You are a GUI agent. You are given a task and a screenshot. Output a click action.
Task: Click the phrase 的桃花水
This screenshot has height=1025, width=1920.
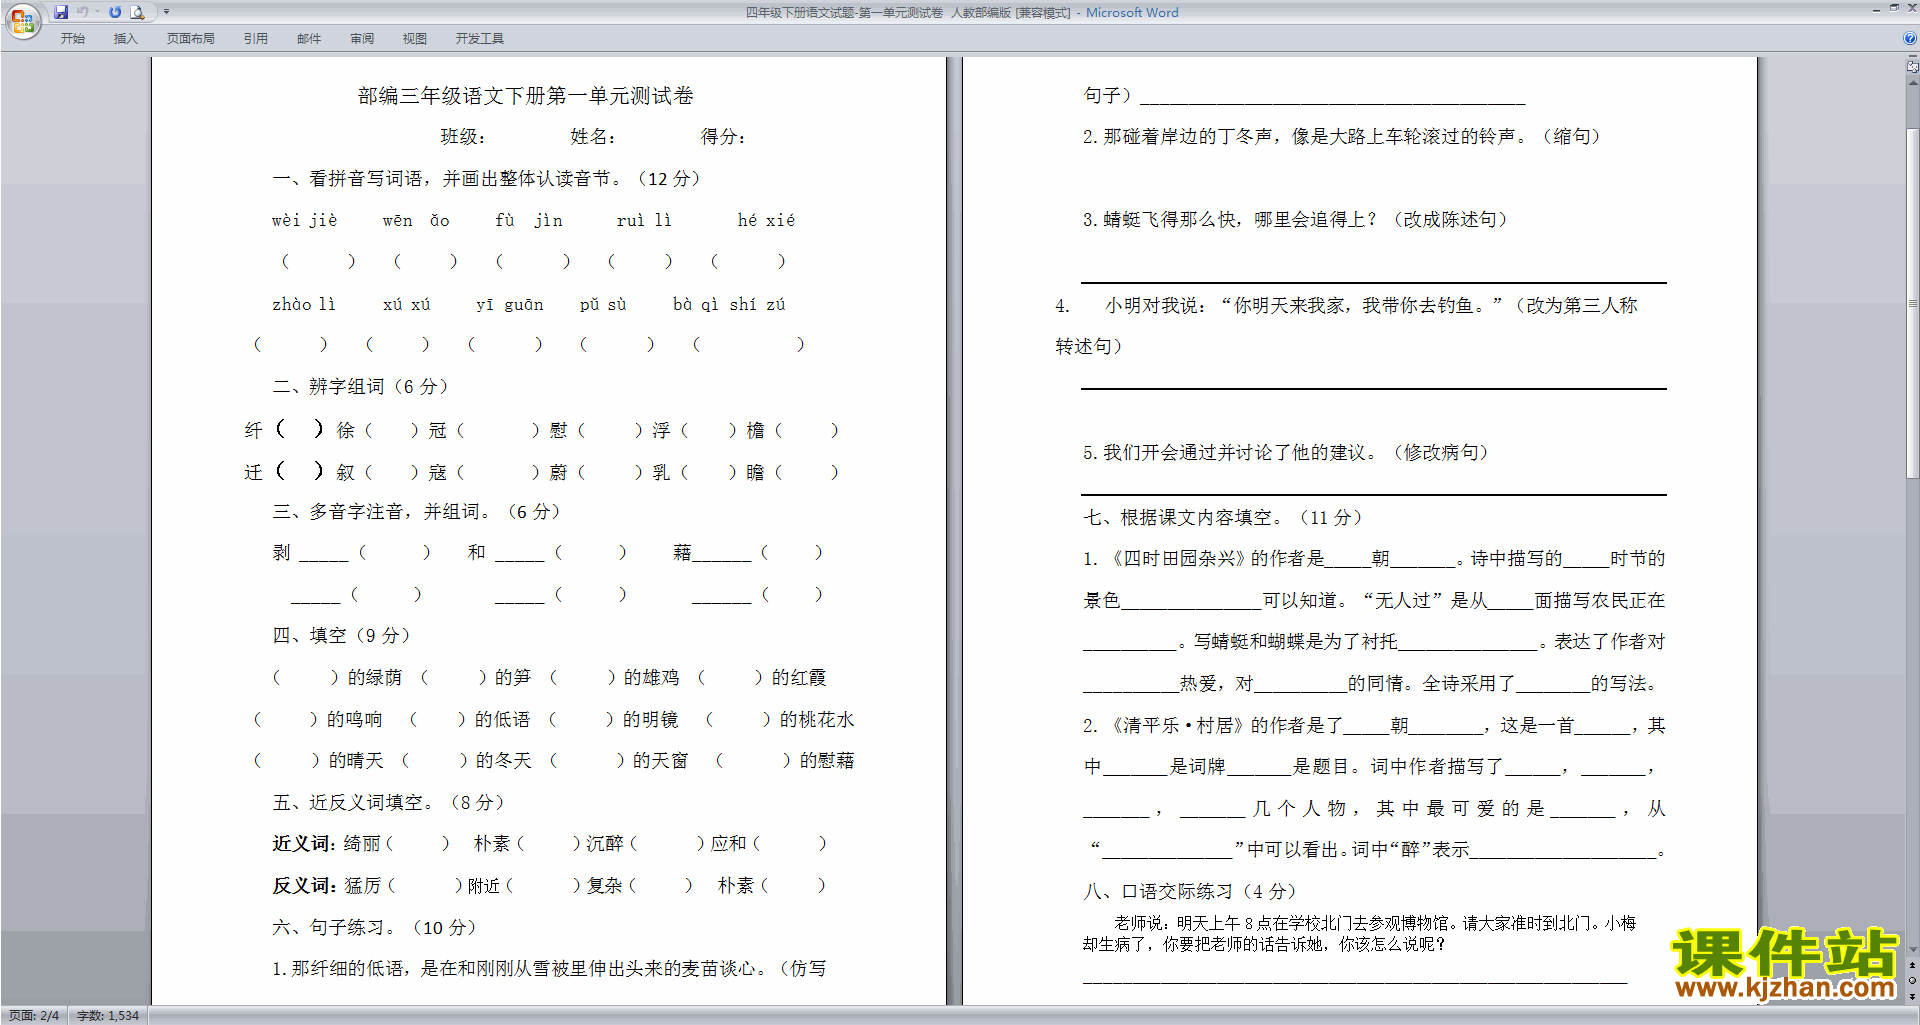click(817, 720)
